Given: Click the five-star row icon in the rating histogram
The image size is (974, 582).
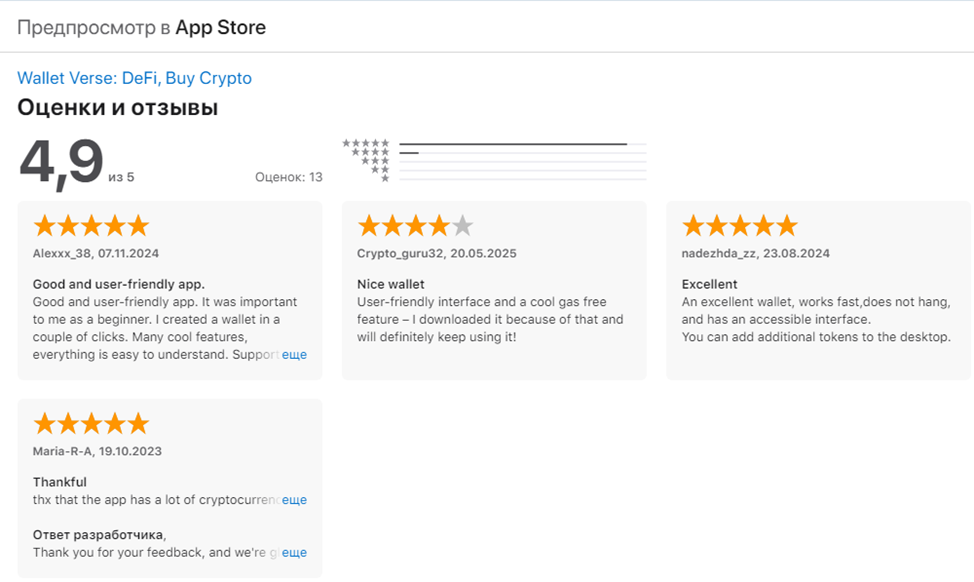Looking at the screenshot, I should (x=366, y=143).
